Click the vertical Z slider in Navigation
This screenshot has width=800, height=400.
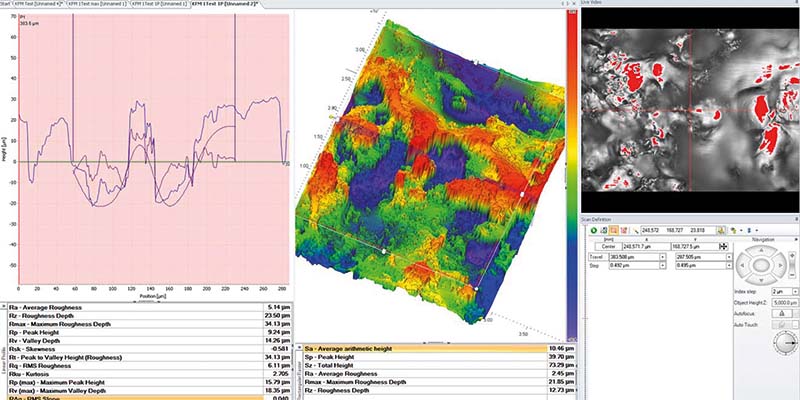click(792, 265)
